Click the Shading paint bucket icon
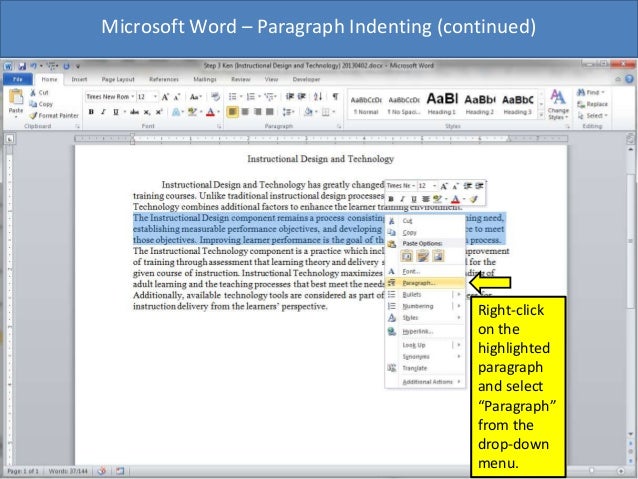 [x=308, y=112]
